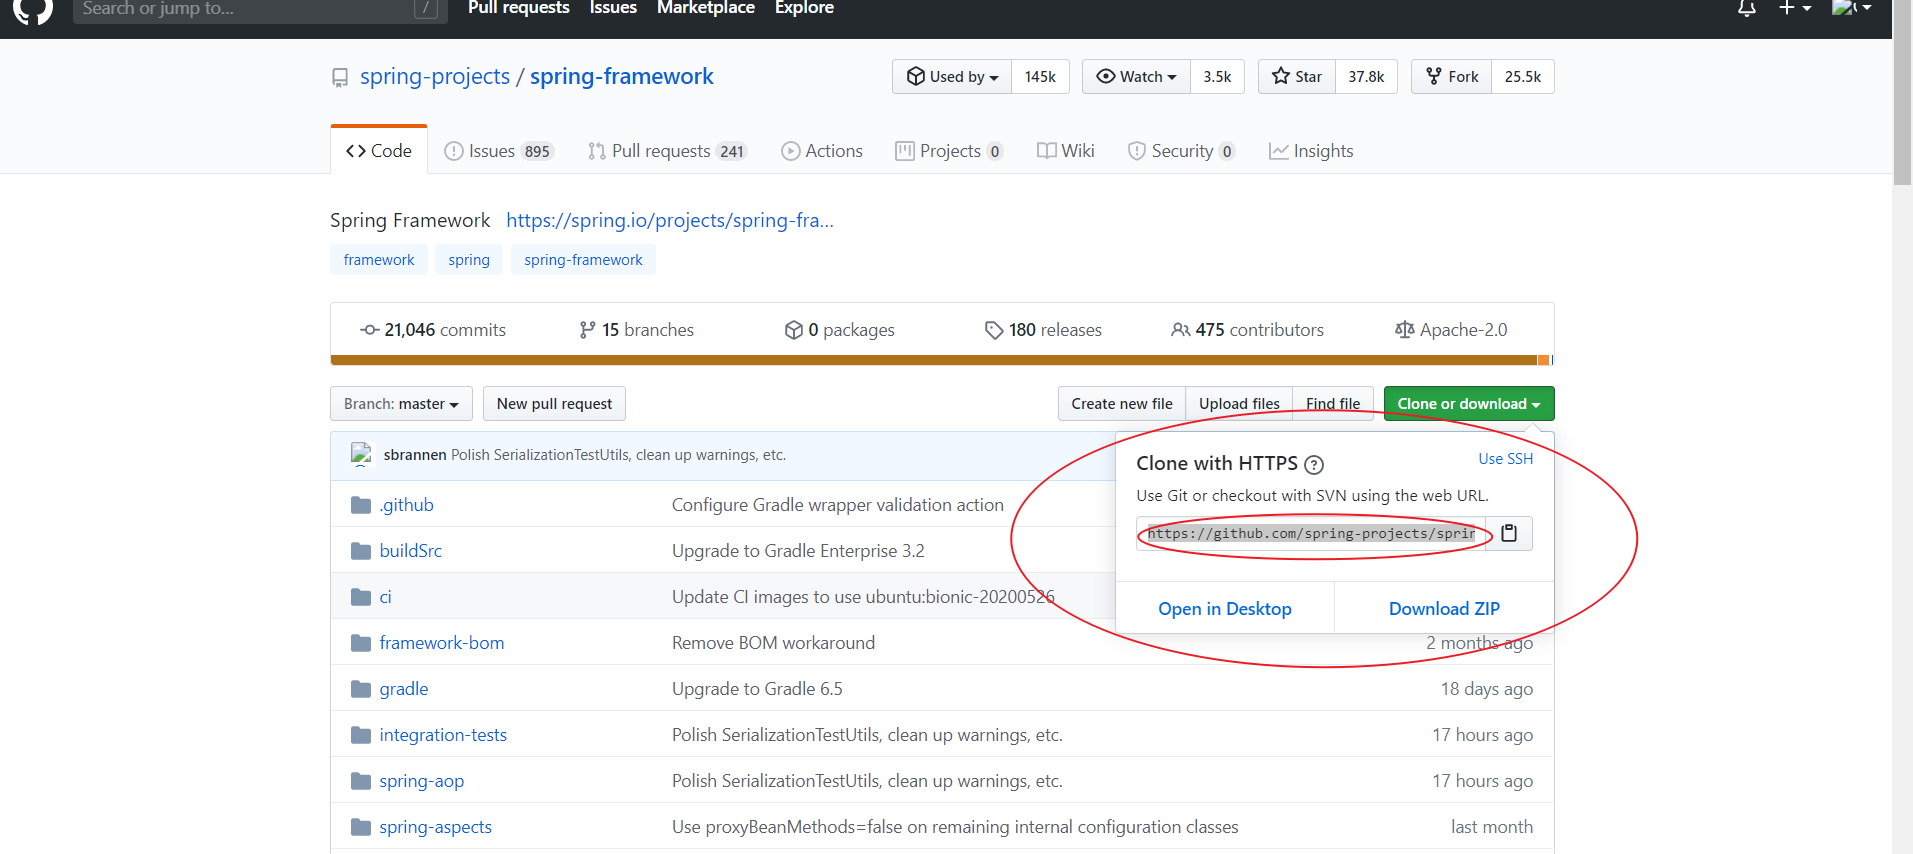The height and width of the screenshot is (854, 1913).
Task: Switch to the Insights tab
Action: 1311,151
